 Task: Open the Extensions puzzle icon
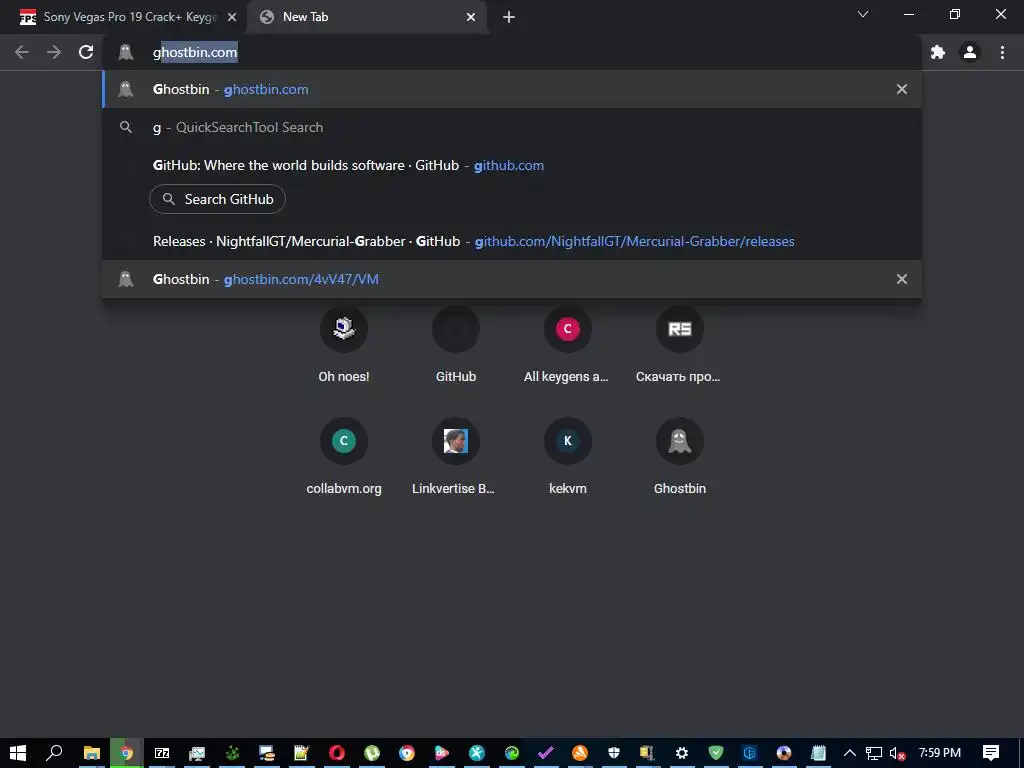coord(938,52)
